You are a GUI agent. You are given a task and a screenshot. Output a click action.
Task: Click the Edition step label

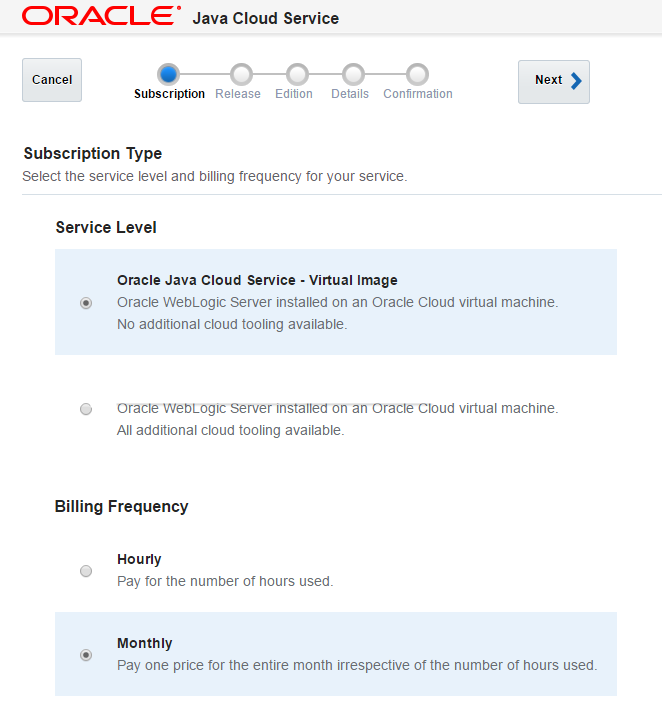coord(294,94)
